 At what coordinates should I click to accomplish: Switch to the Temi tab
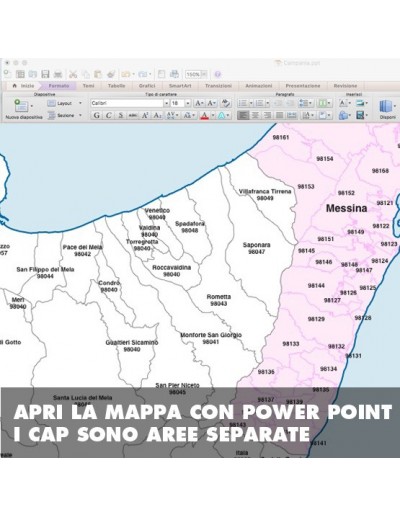click(88, 86)
